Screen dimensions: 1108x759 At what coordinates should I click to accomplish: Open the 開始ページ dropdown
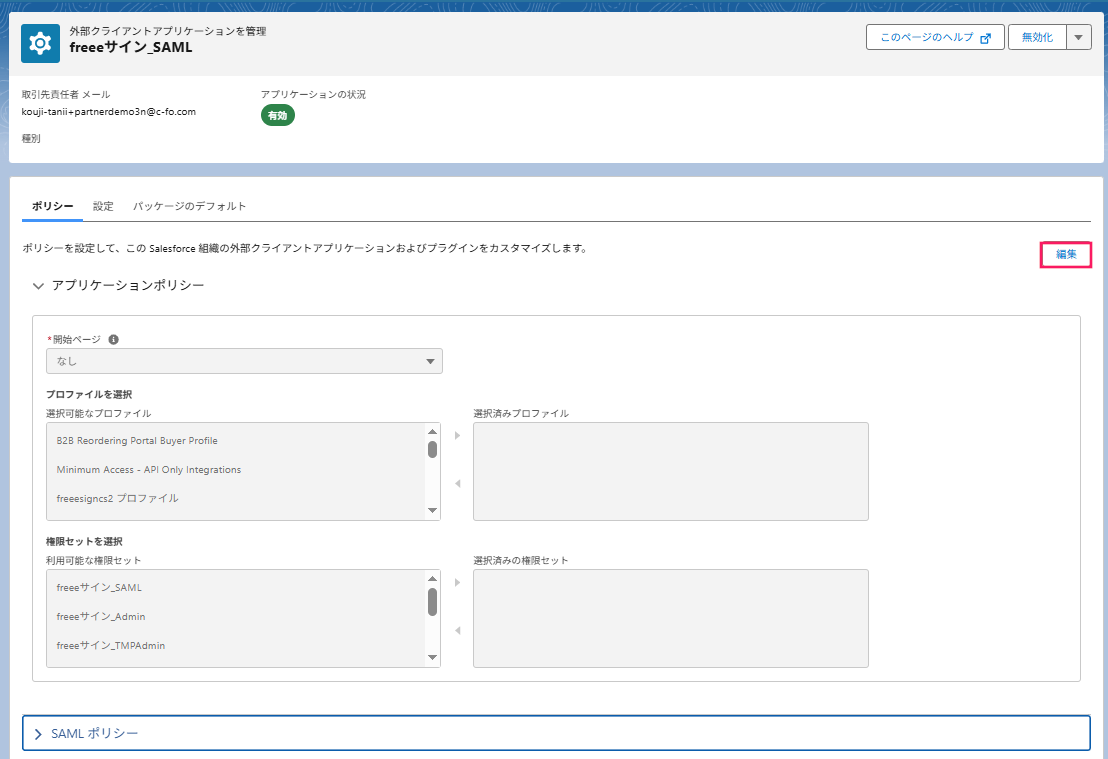(x=244, y=361)
